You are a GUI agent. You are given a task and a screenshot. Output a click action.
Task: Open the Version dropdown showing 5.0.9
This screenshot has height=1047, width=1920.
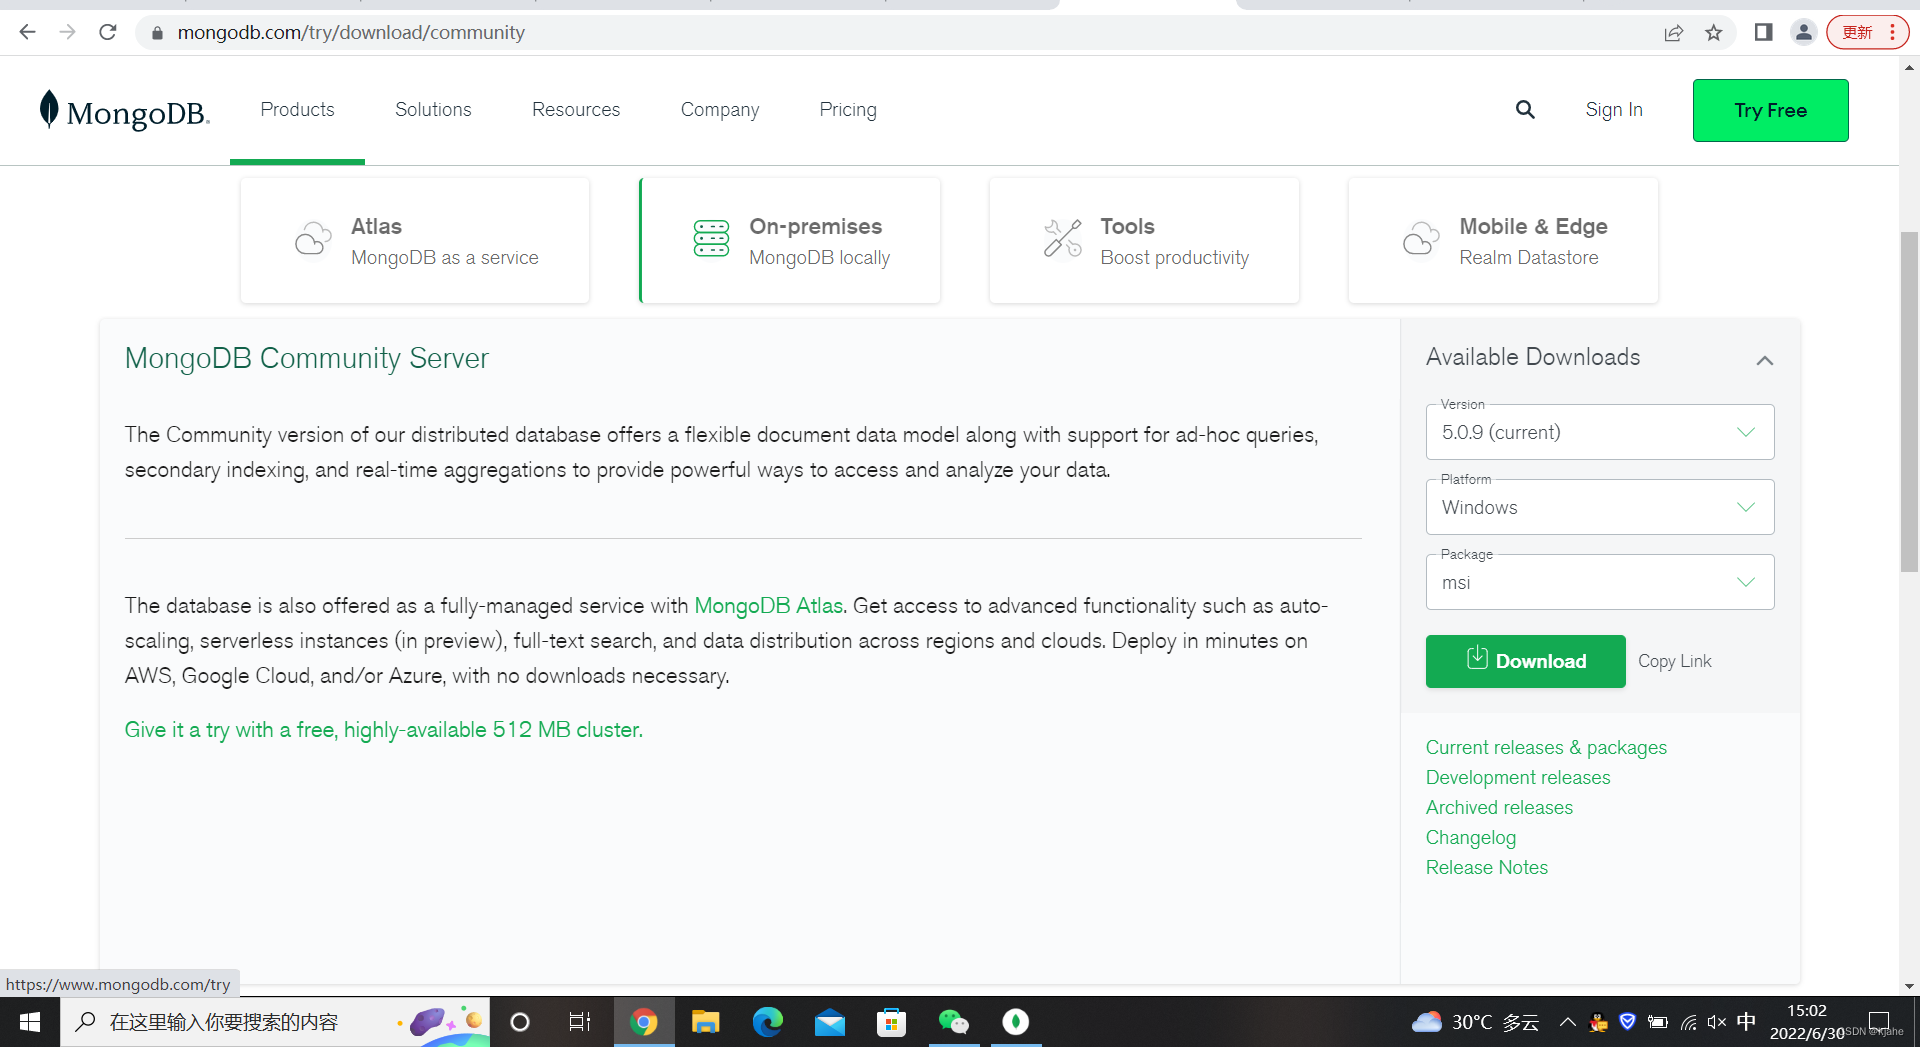(1600, 432)
